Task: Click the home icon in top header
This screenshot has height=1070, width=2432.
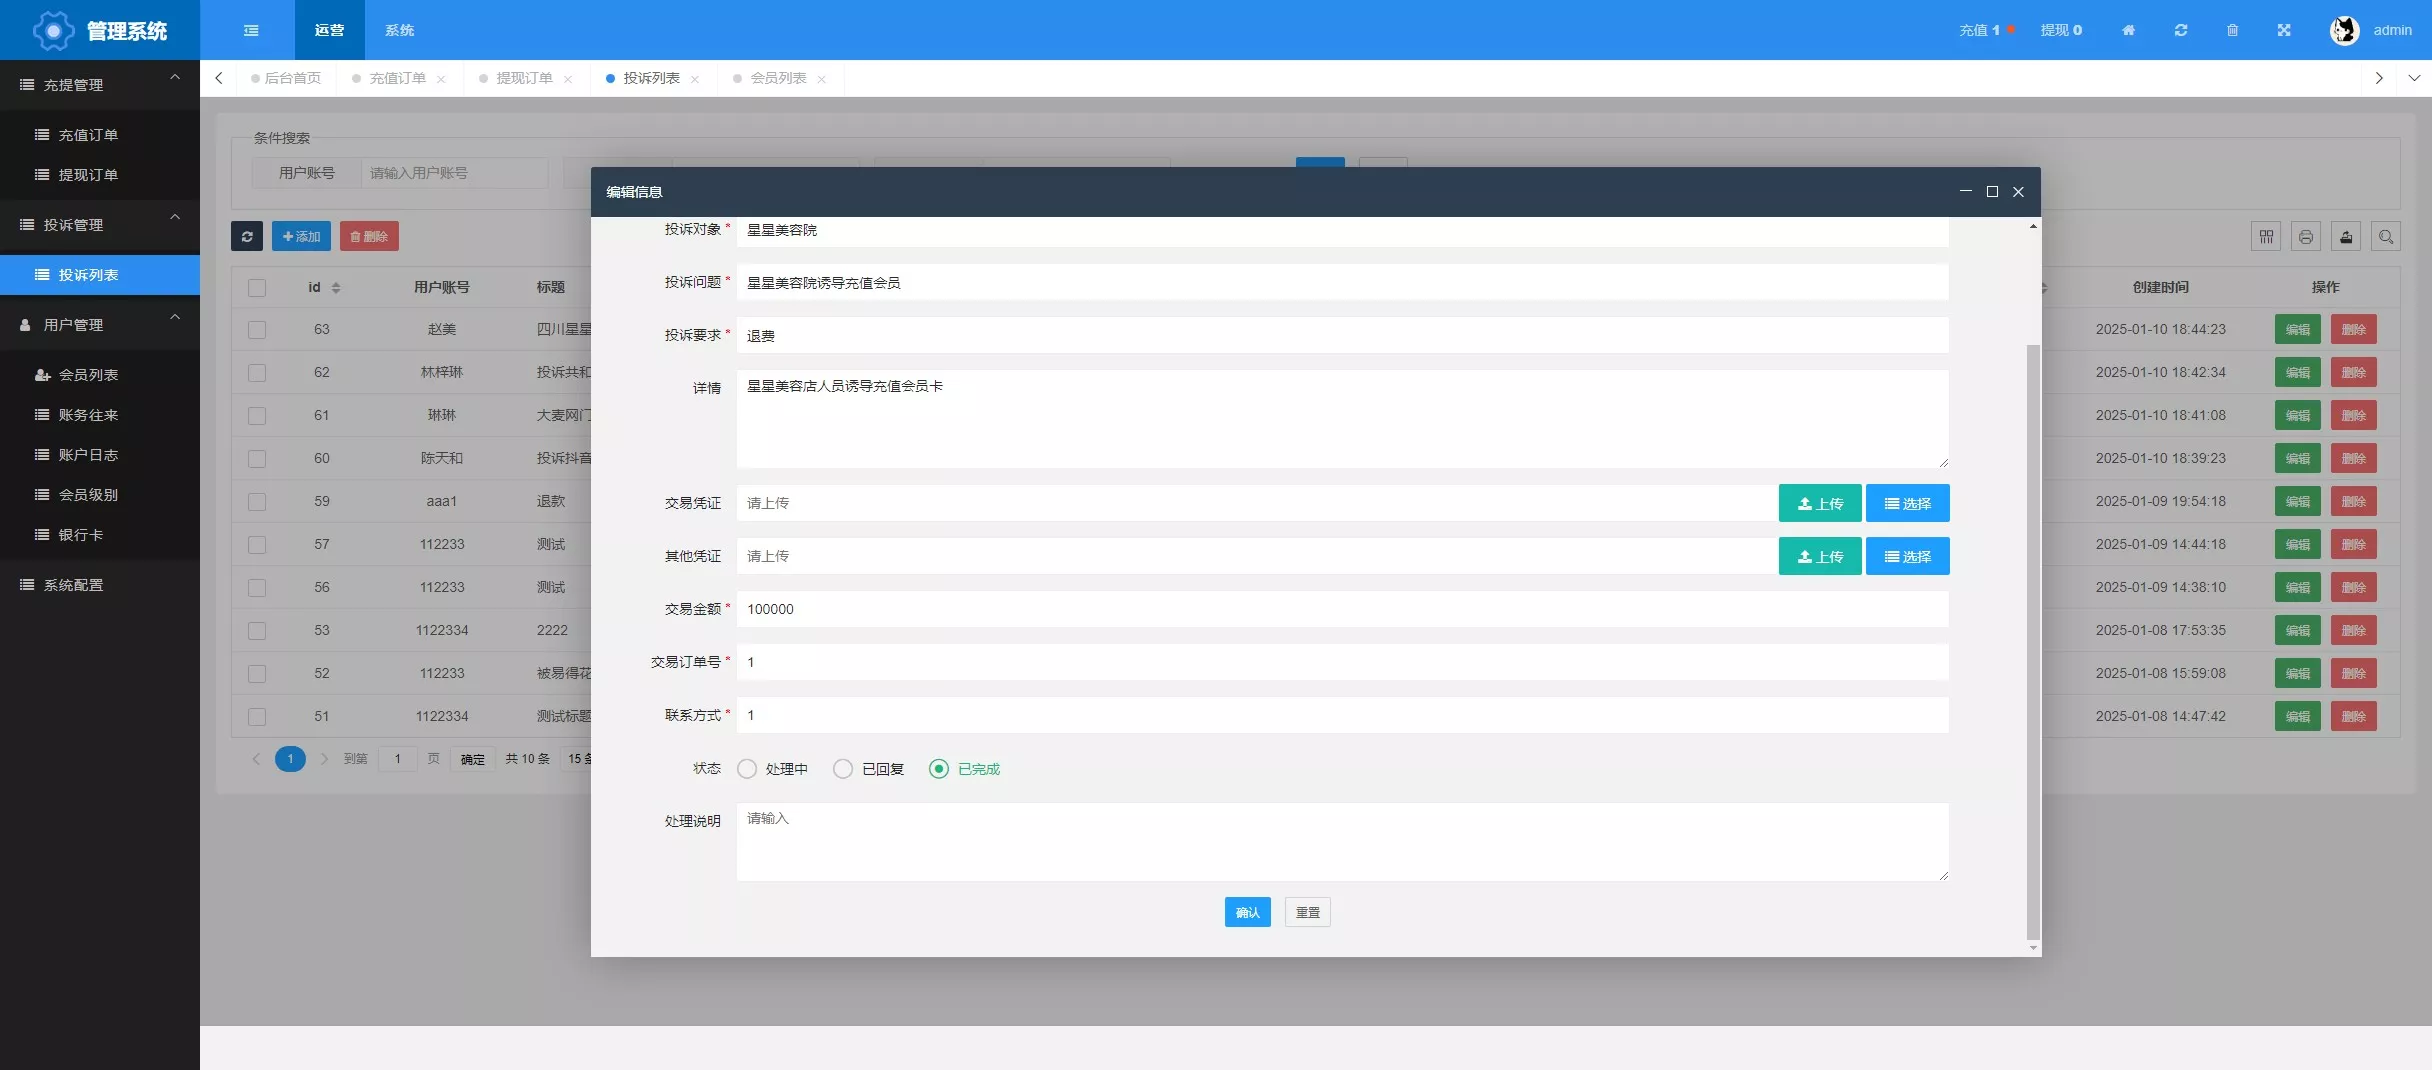Action: coord(2128,30)
